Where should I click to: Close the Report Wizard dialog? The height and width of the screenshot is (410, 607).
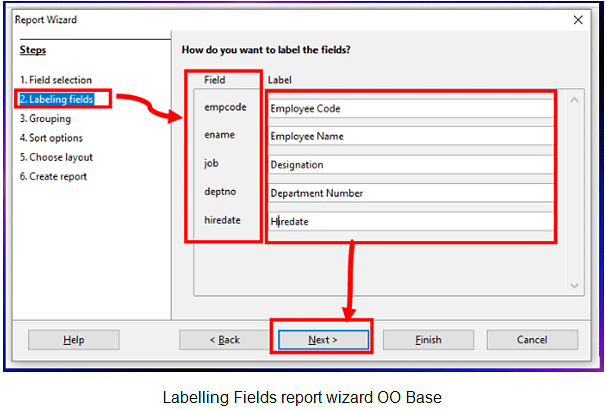[x=579, y=19]
